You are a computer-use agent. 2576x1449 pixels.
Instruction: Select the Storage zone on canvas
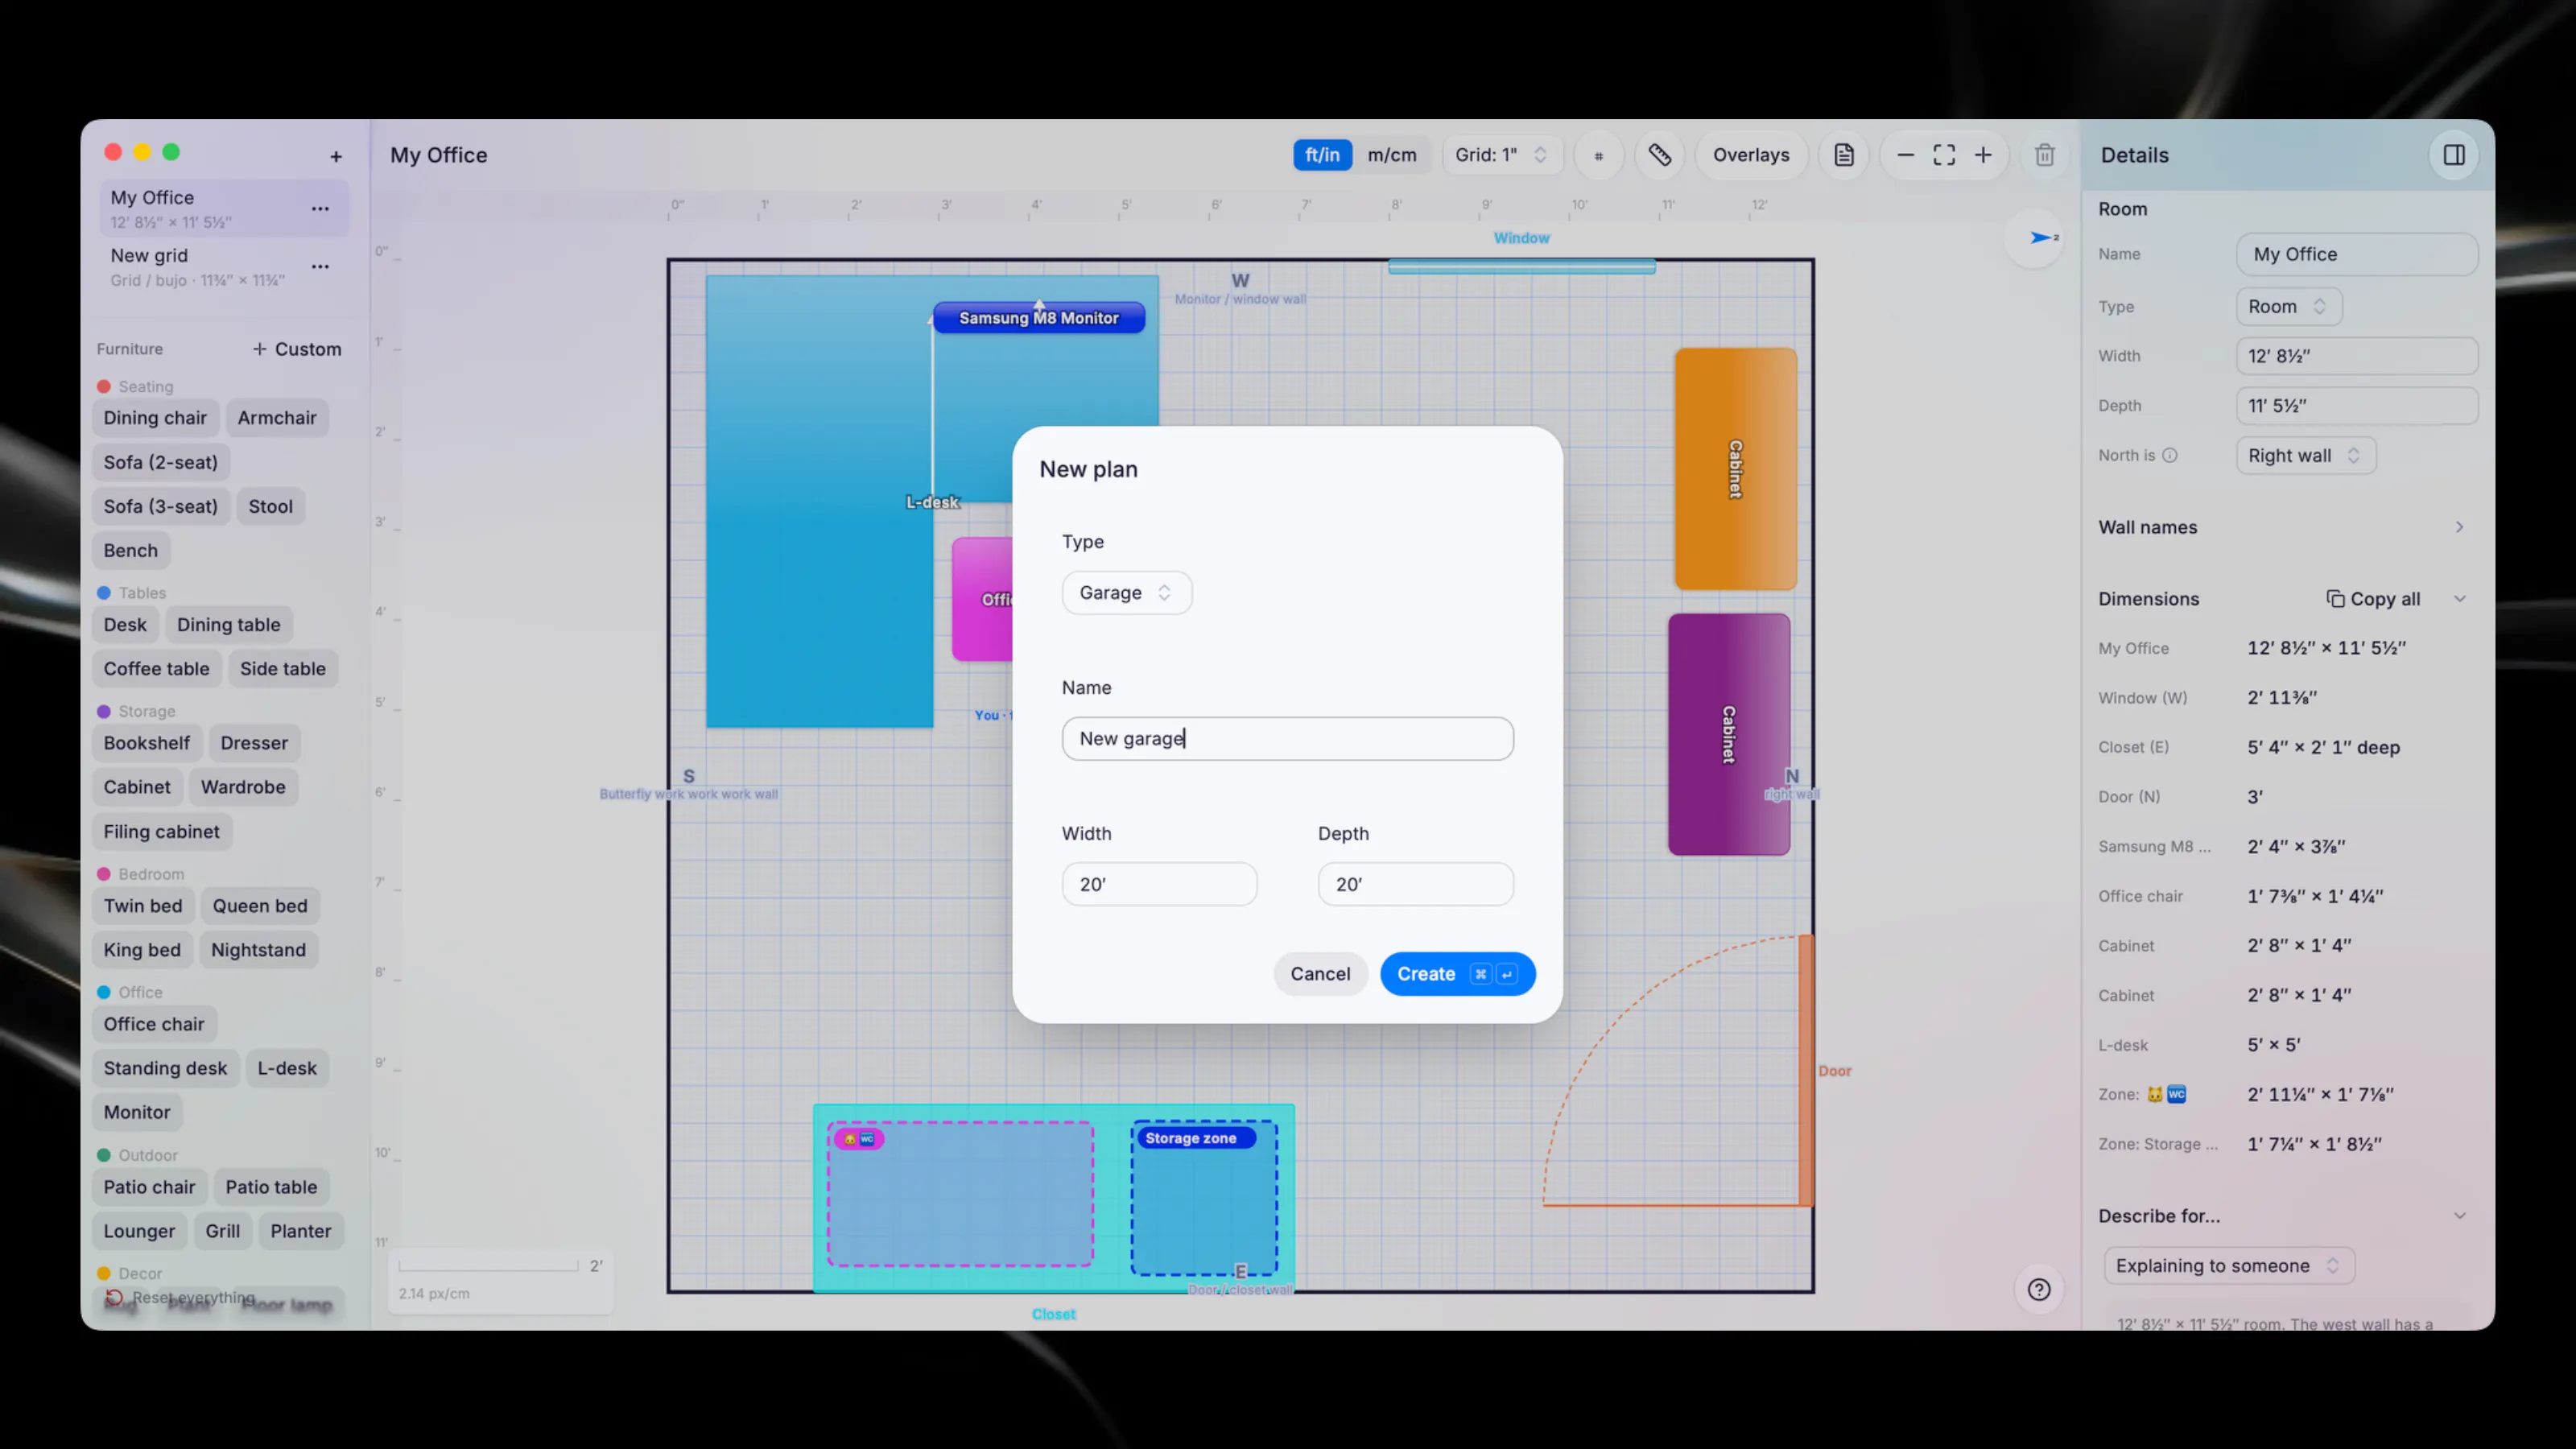pos(1204,1198)
